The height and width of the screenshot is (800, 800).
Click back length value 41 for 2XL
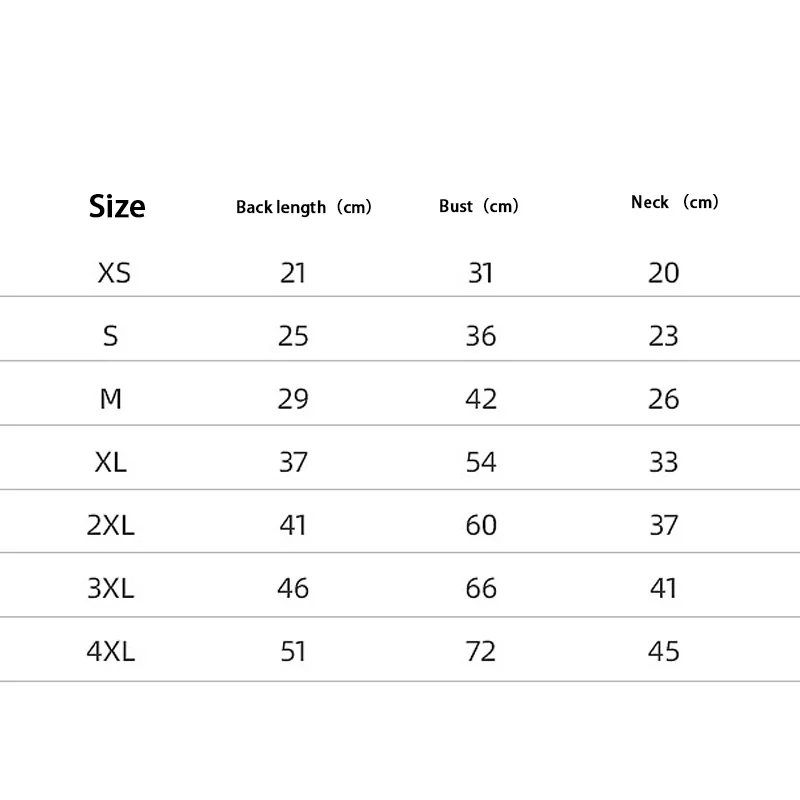coord(293,525)
